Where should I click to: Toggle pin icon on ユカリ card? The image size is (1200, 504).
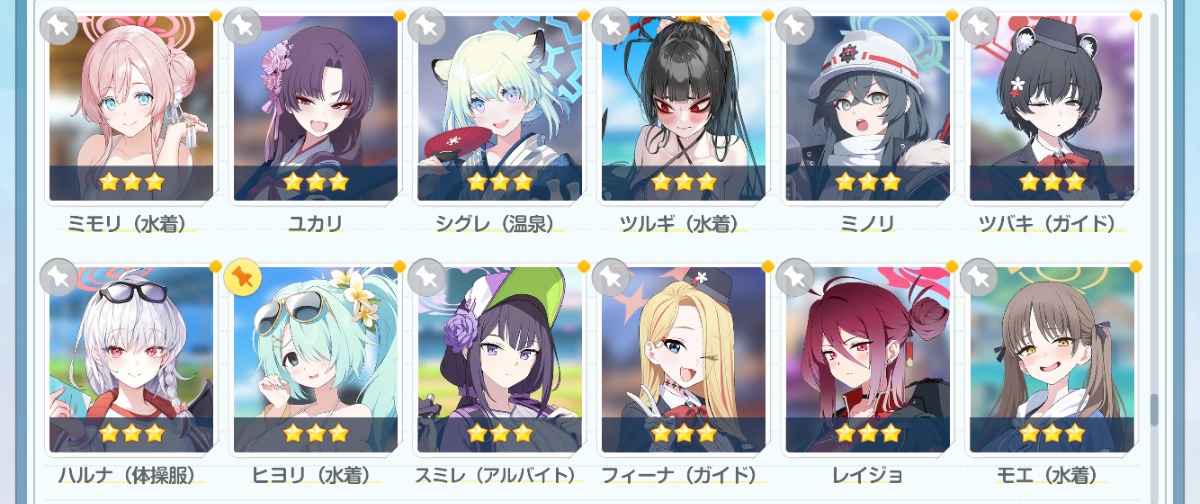(x=243, y=25)
